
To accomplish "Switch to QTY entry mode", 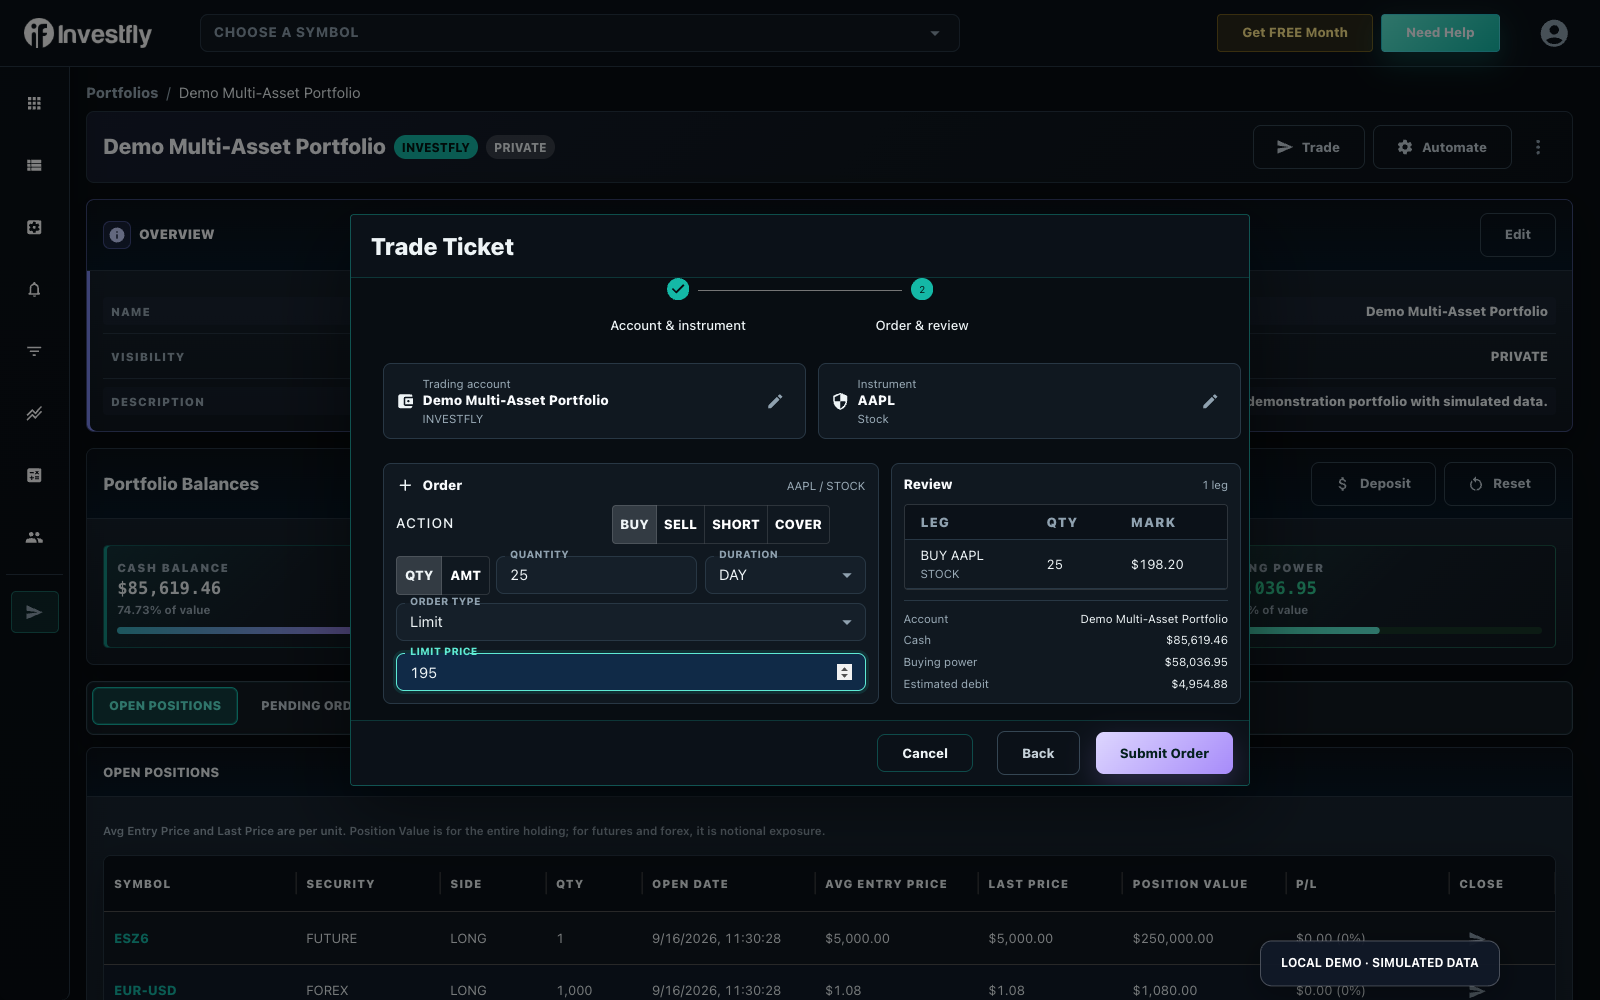I will coord(419,575).
